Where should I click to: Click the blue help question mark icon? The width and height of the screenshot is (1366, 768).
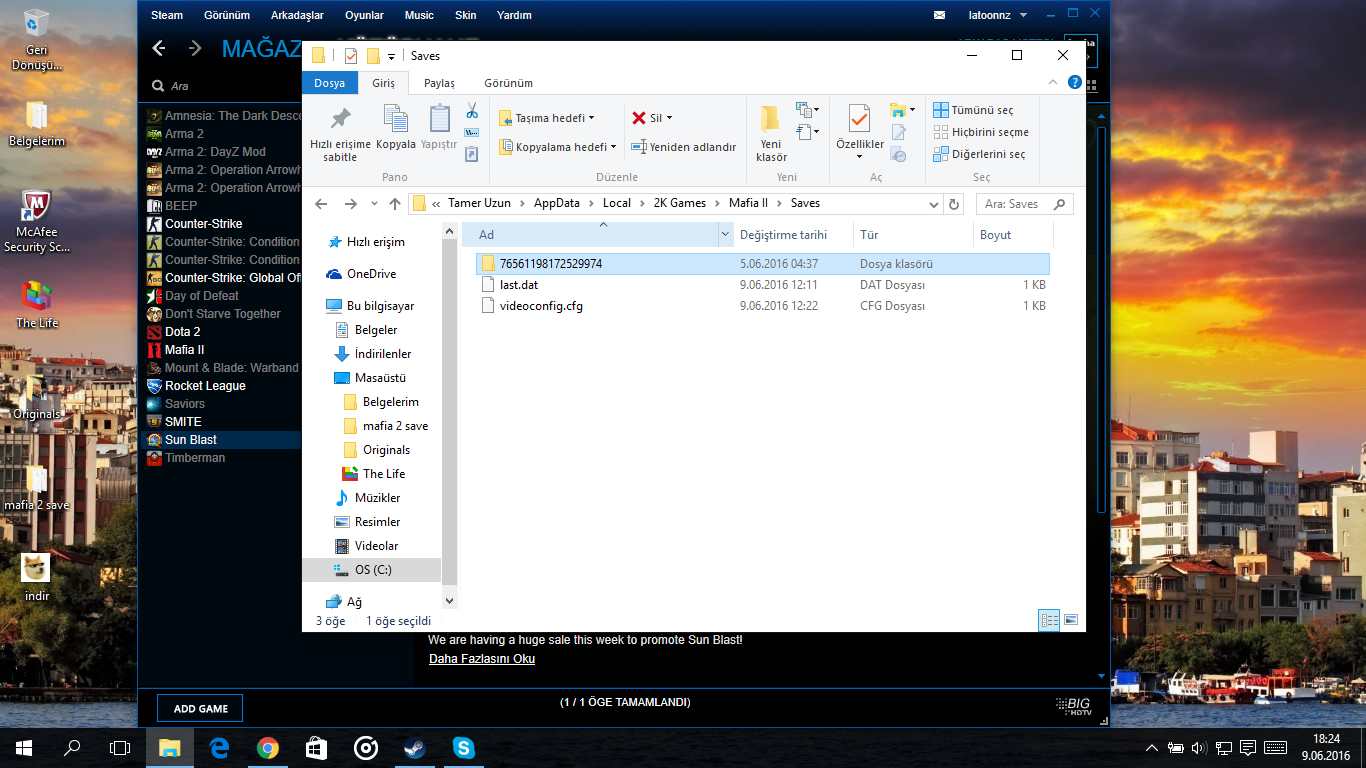1075,82
